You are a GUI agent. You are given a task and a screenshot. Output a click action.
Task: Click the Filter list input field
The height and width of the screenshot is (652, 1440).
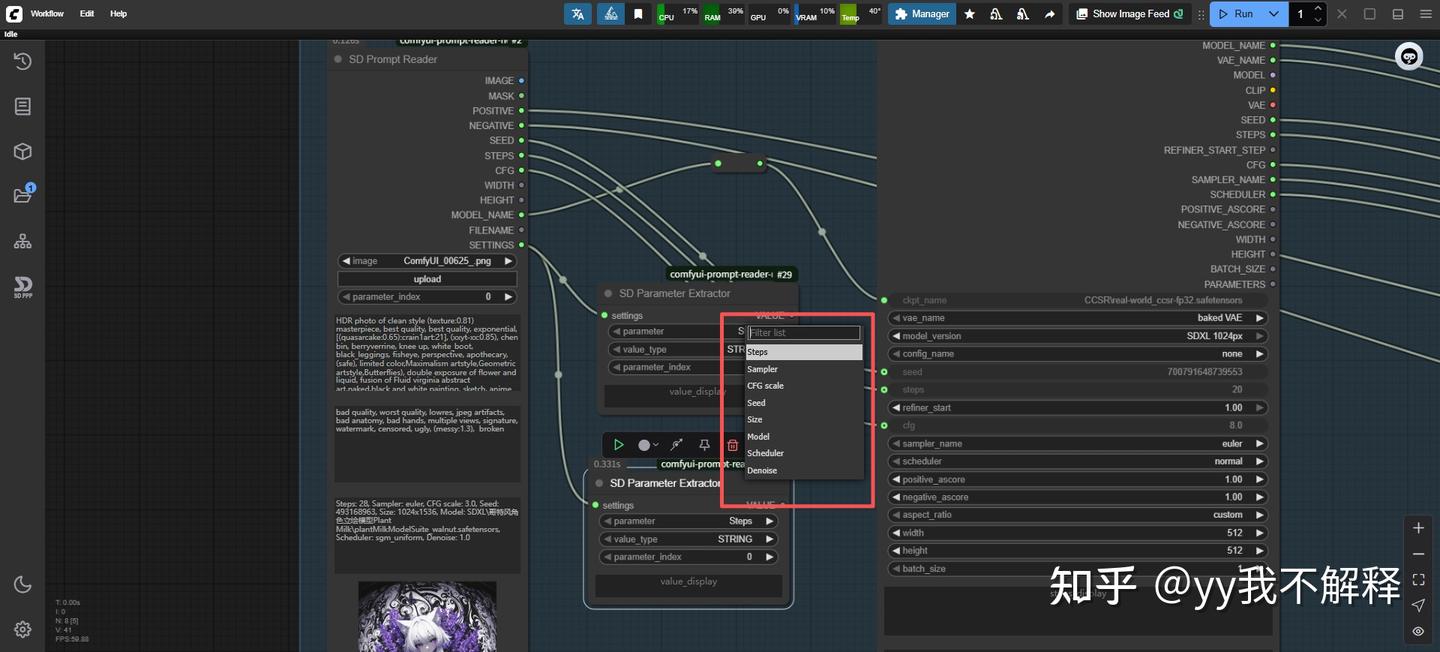803,333
